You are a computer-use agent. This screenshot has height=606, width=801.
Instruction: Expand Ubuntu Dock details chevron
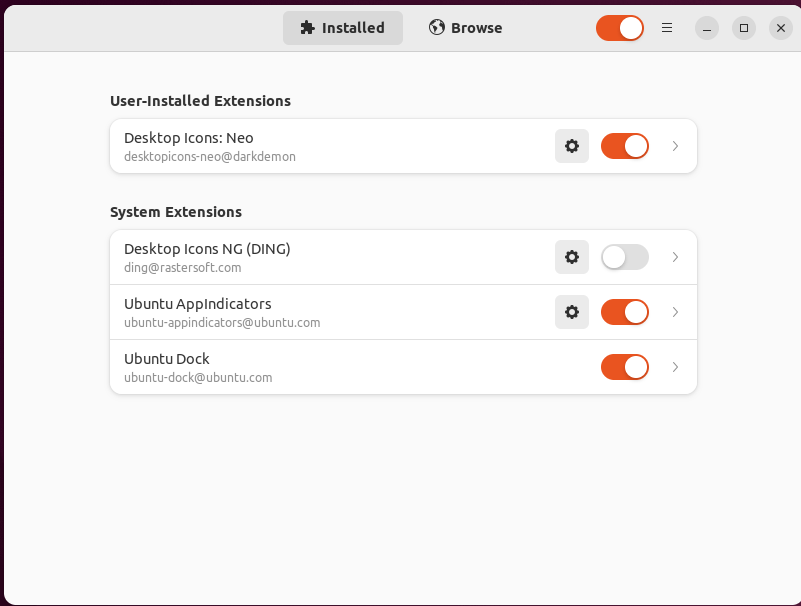[x=676, y=367]
